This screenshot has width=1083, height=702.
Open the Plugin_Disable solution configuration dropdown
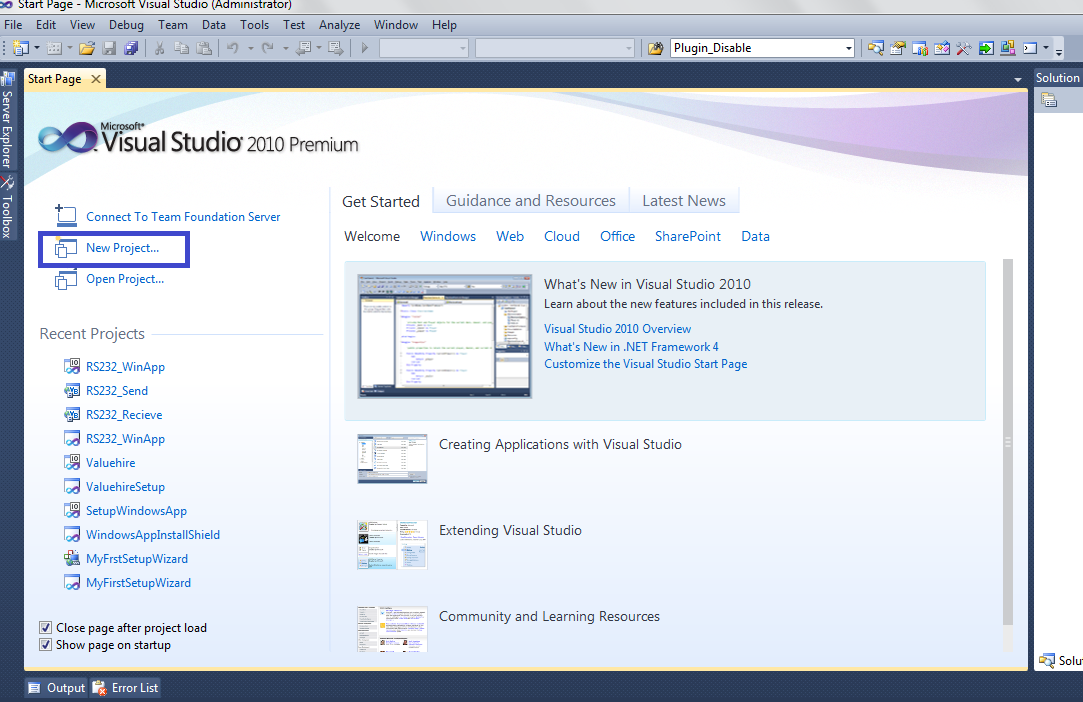[847, 47]
